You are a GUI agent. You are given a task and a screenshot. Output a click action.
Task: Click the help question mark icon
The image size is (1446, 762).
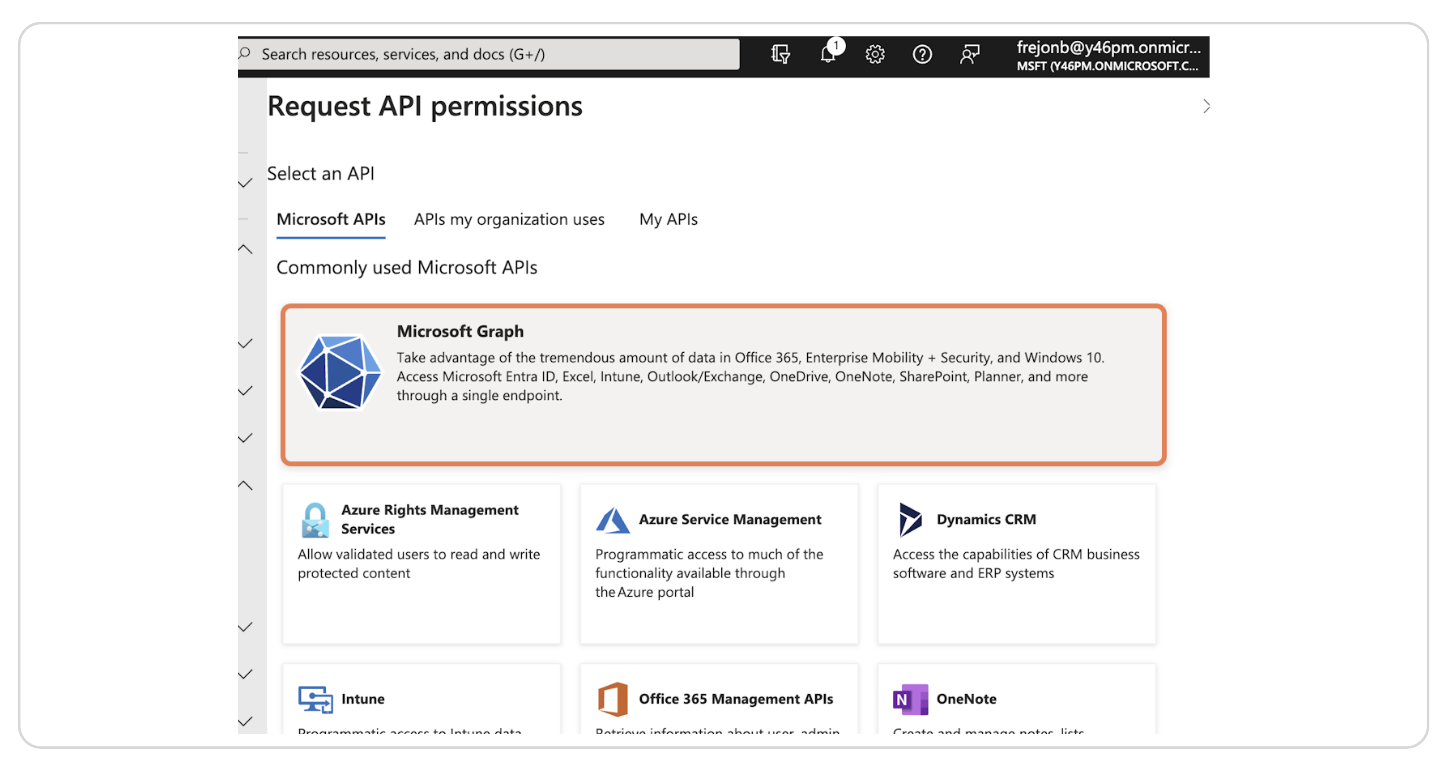click(921, 54)
